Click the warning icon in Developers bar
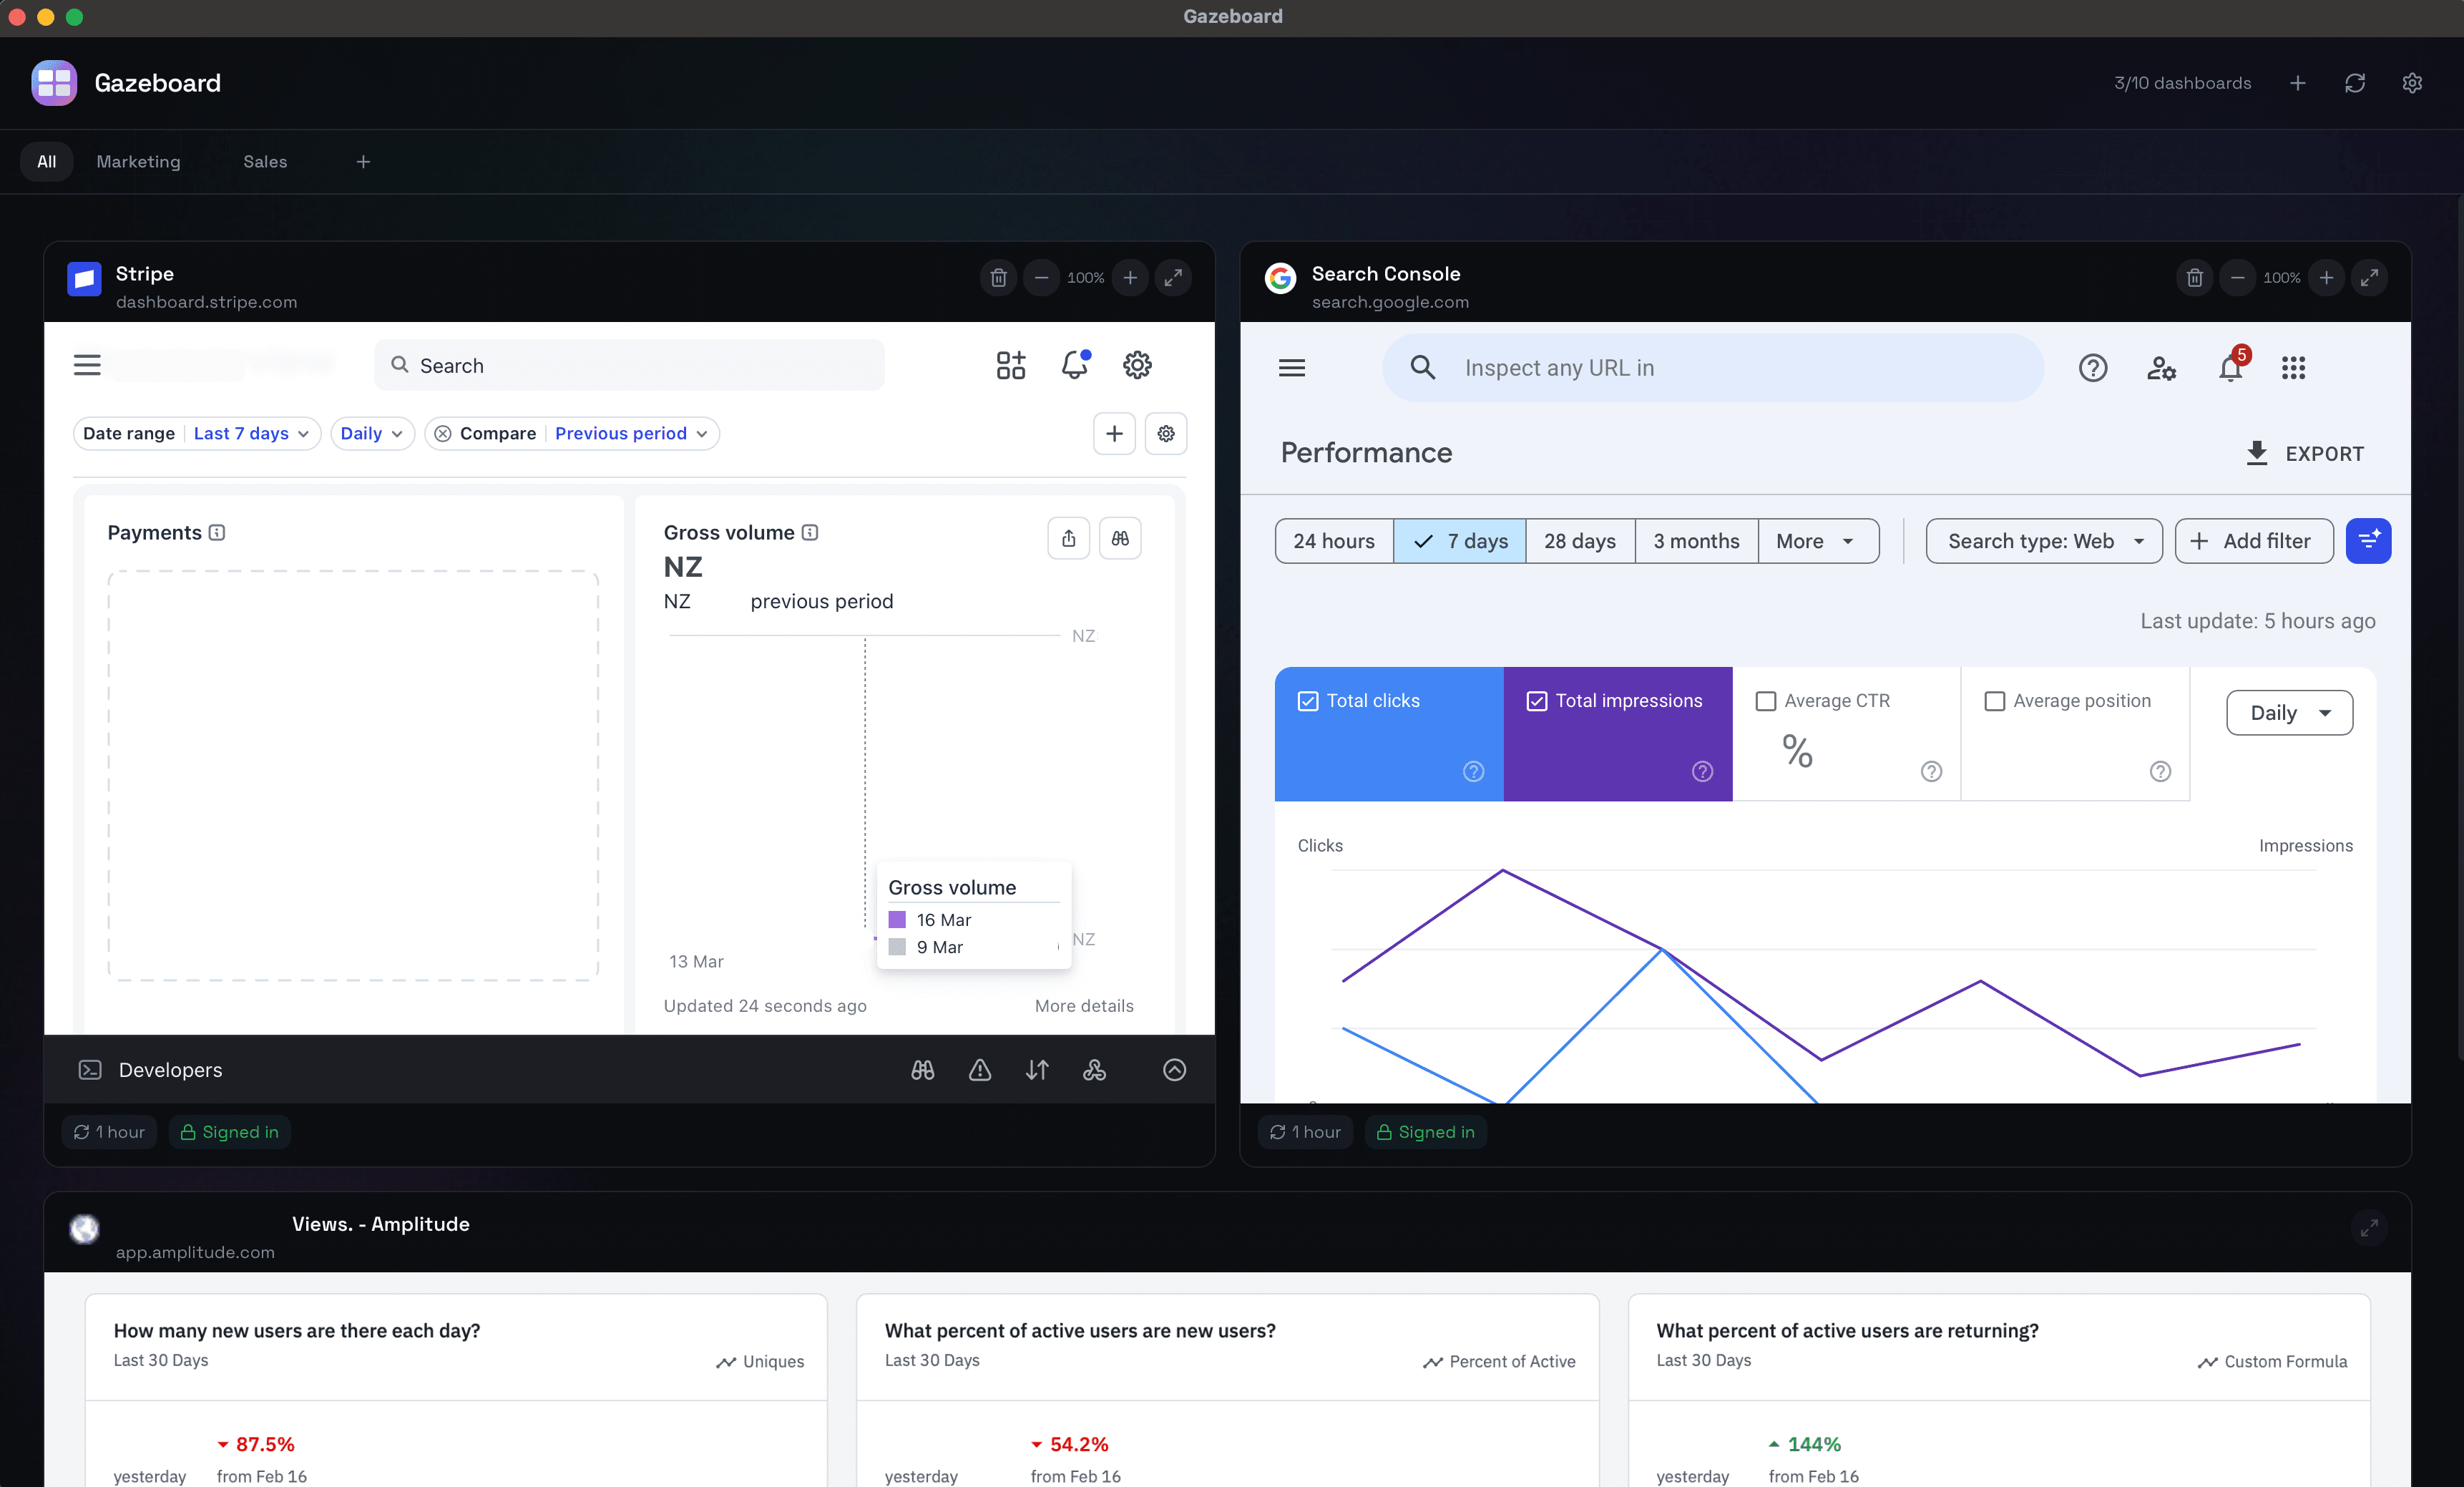Viewport: 2464px width, 1487px height. pos(980,1070)
